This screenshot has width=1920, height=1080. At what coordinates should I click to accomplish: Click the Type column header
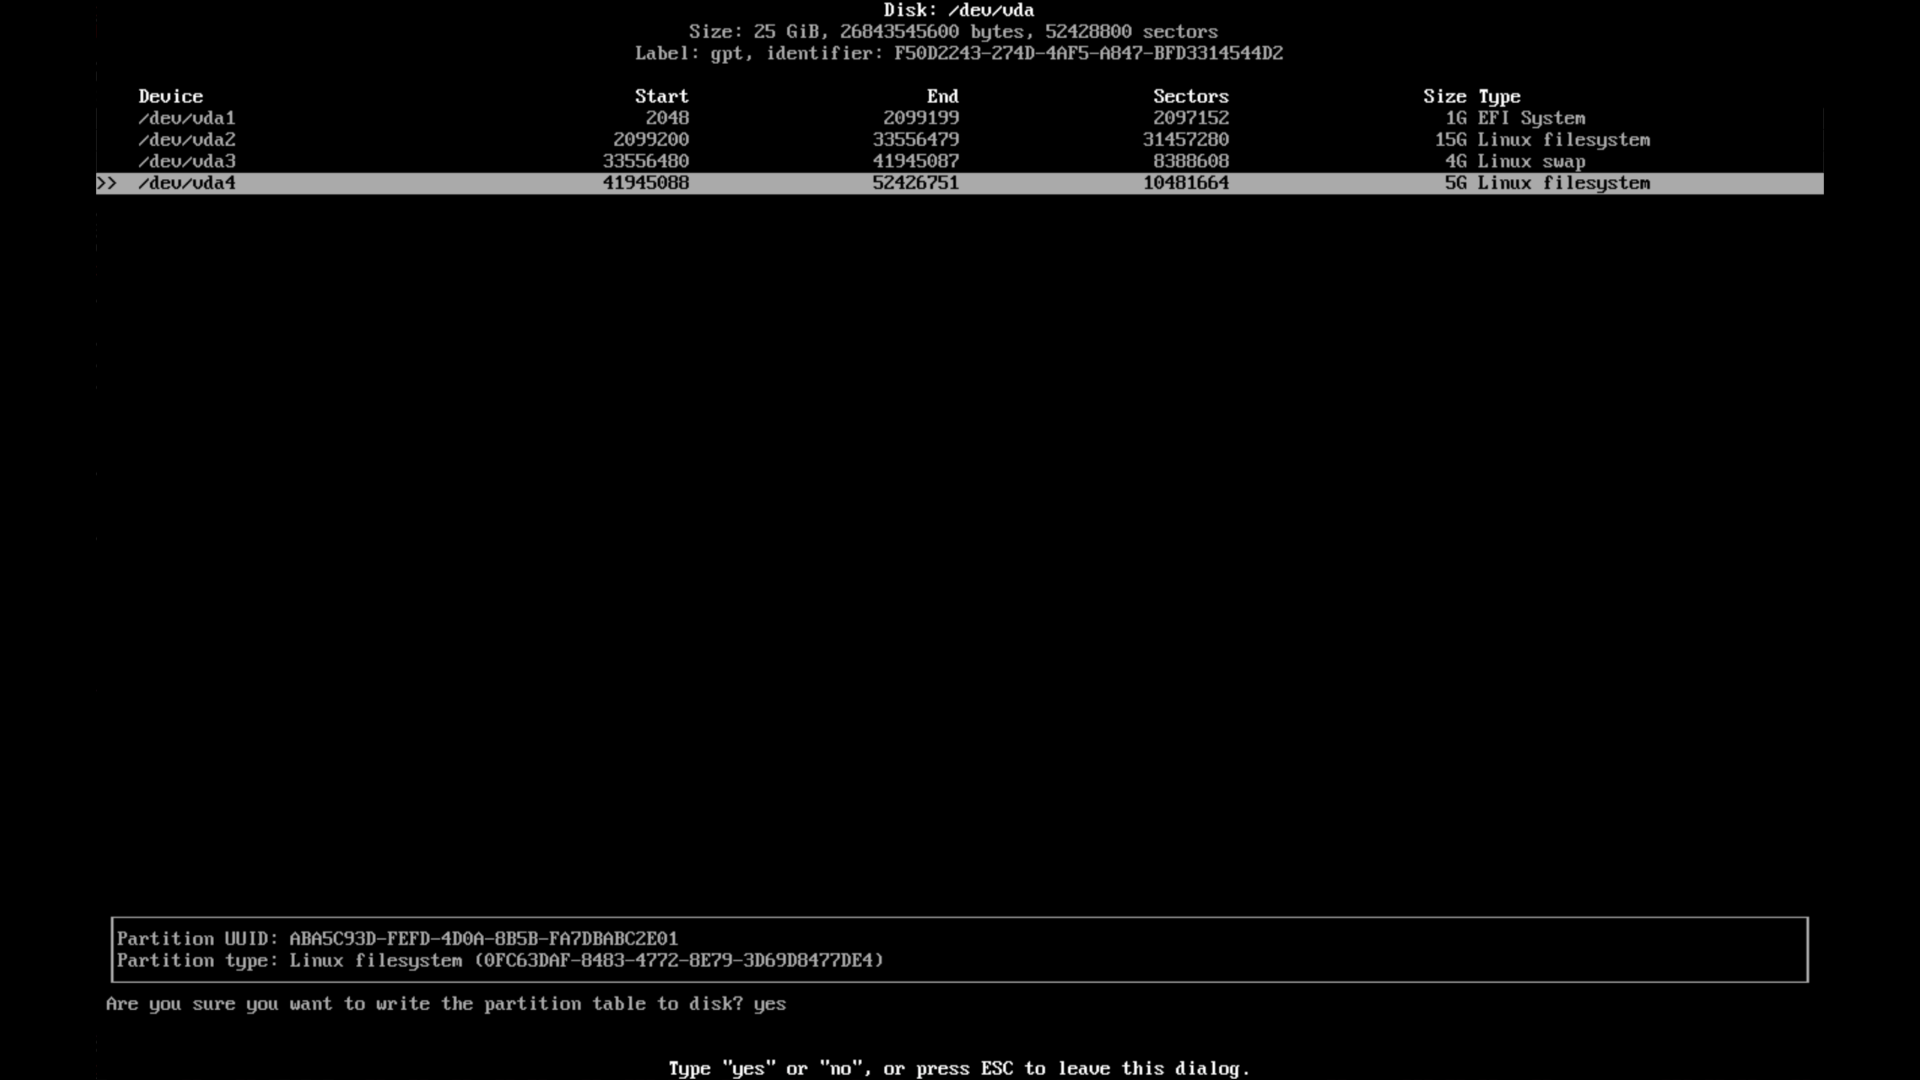tap(1500, 97)
